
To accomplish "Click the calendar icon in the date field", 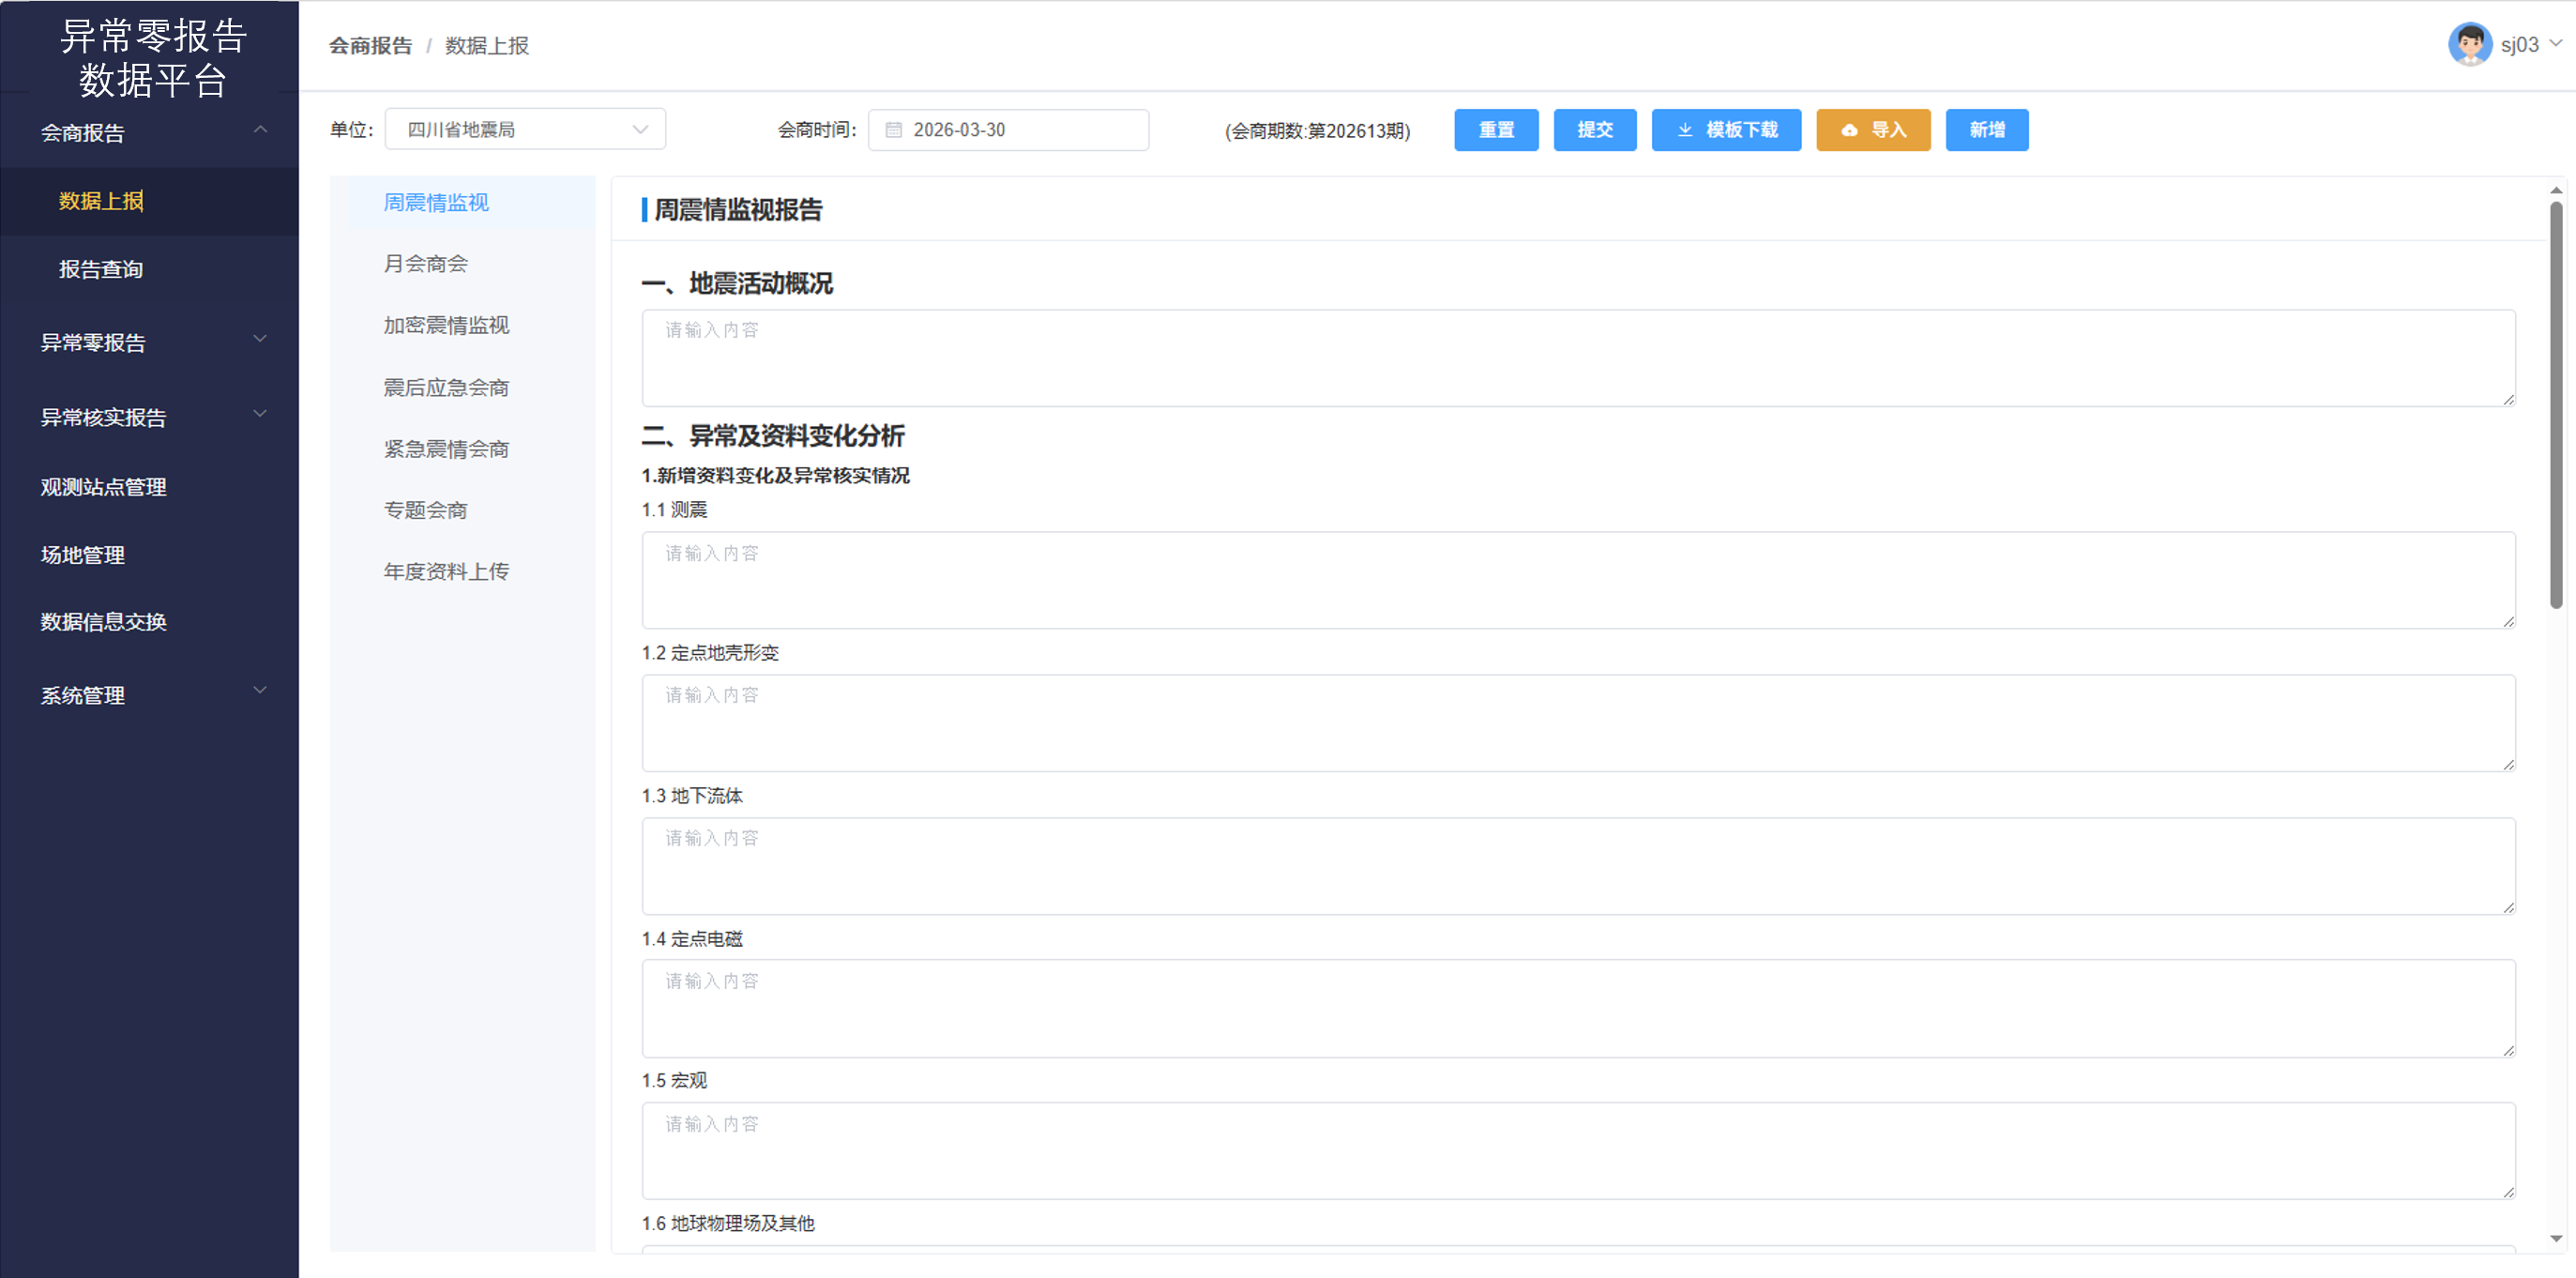I will (x=893, y=130).
